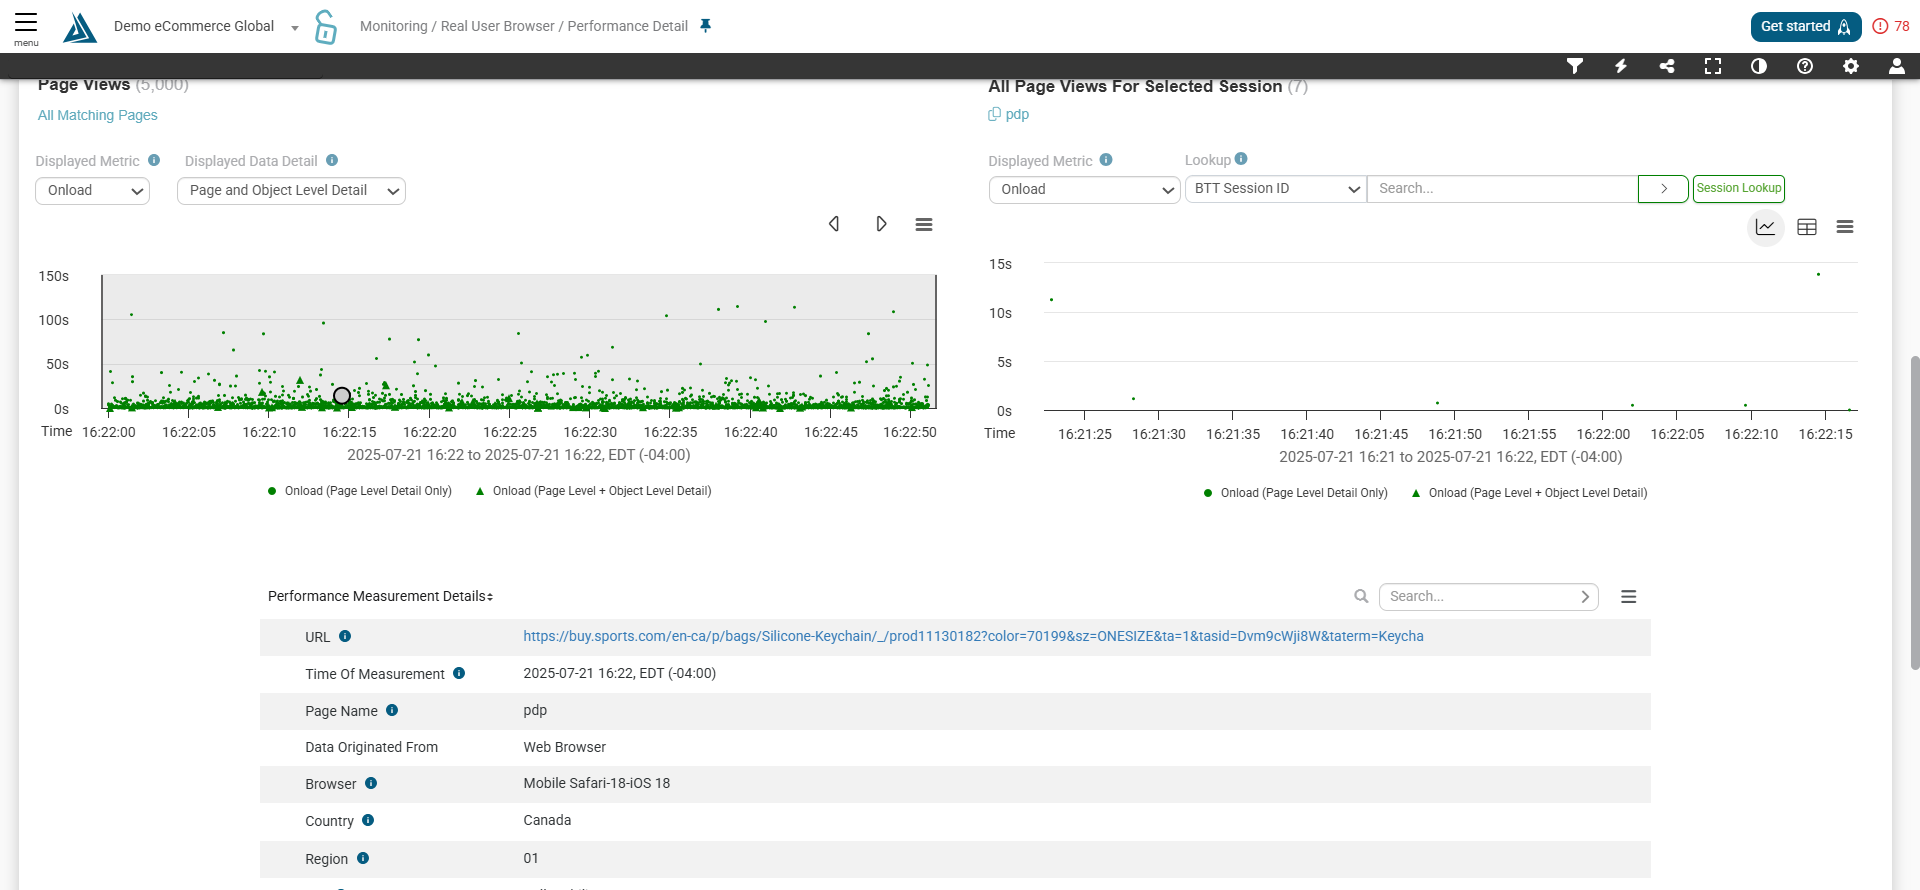Open the user profile icon
The image size is (1920, 890).
click(x=1897, y=66)
